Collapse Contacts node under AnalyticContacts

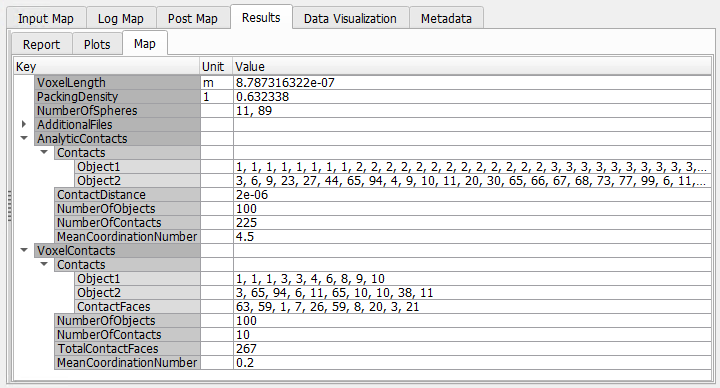click(x=44, y=152)
